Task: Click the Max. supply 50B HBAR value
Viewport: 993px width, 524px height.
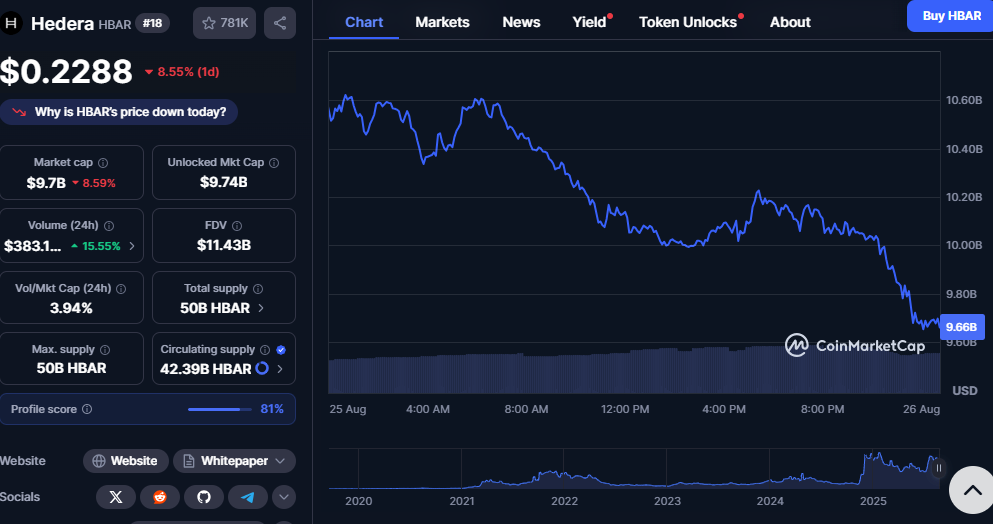Action: pyautogui.click(x=71, y=368)
